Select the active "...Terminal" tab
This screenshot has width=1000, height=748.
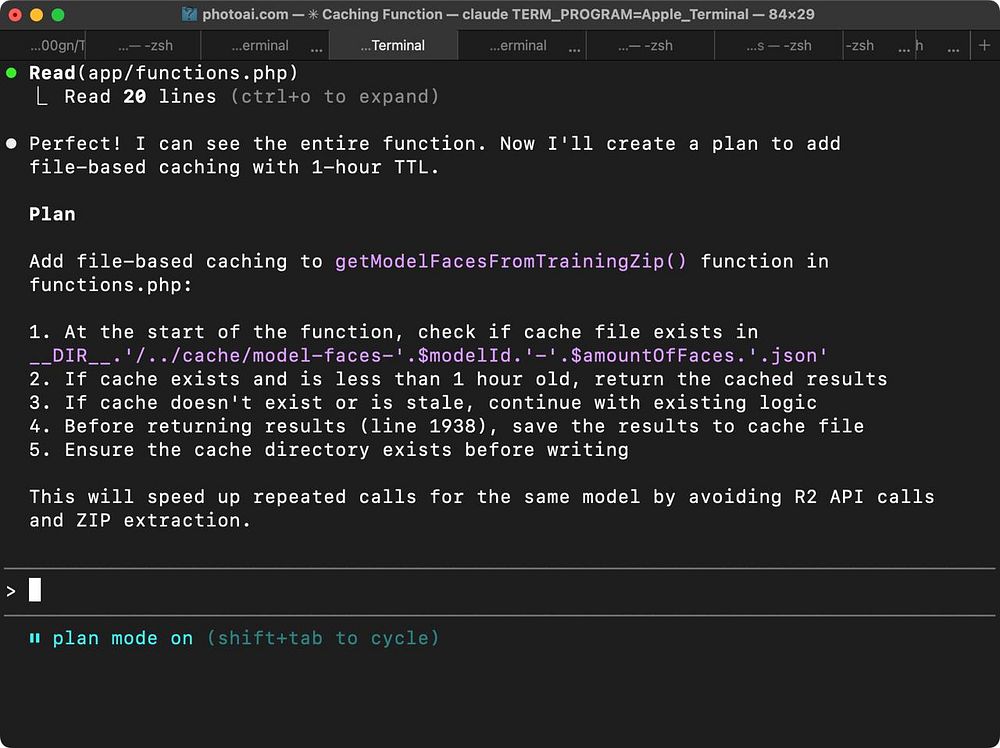point(392,46)
